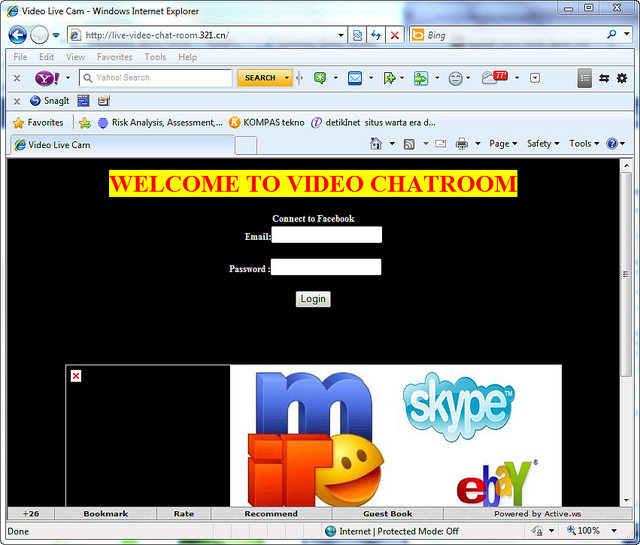This screenshot has height=545, width=640.
Task: Click the weather cloud temperature icon
Action: 495,77
